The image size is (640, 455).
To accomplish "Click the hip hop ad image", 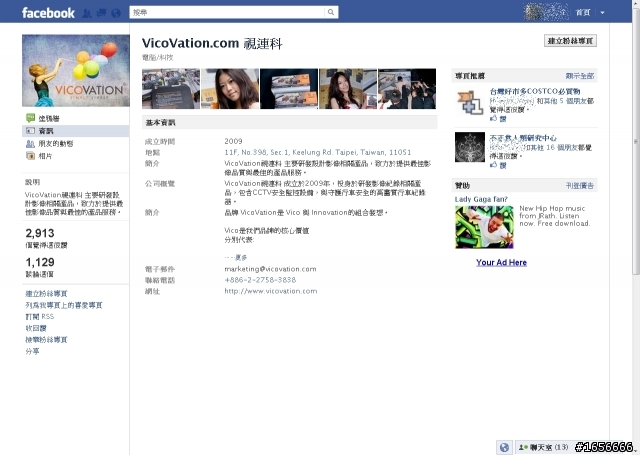I will click(x=484, y=227).
